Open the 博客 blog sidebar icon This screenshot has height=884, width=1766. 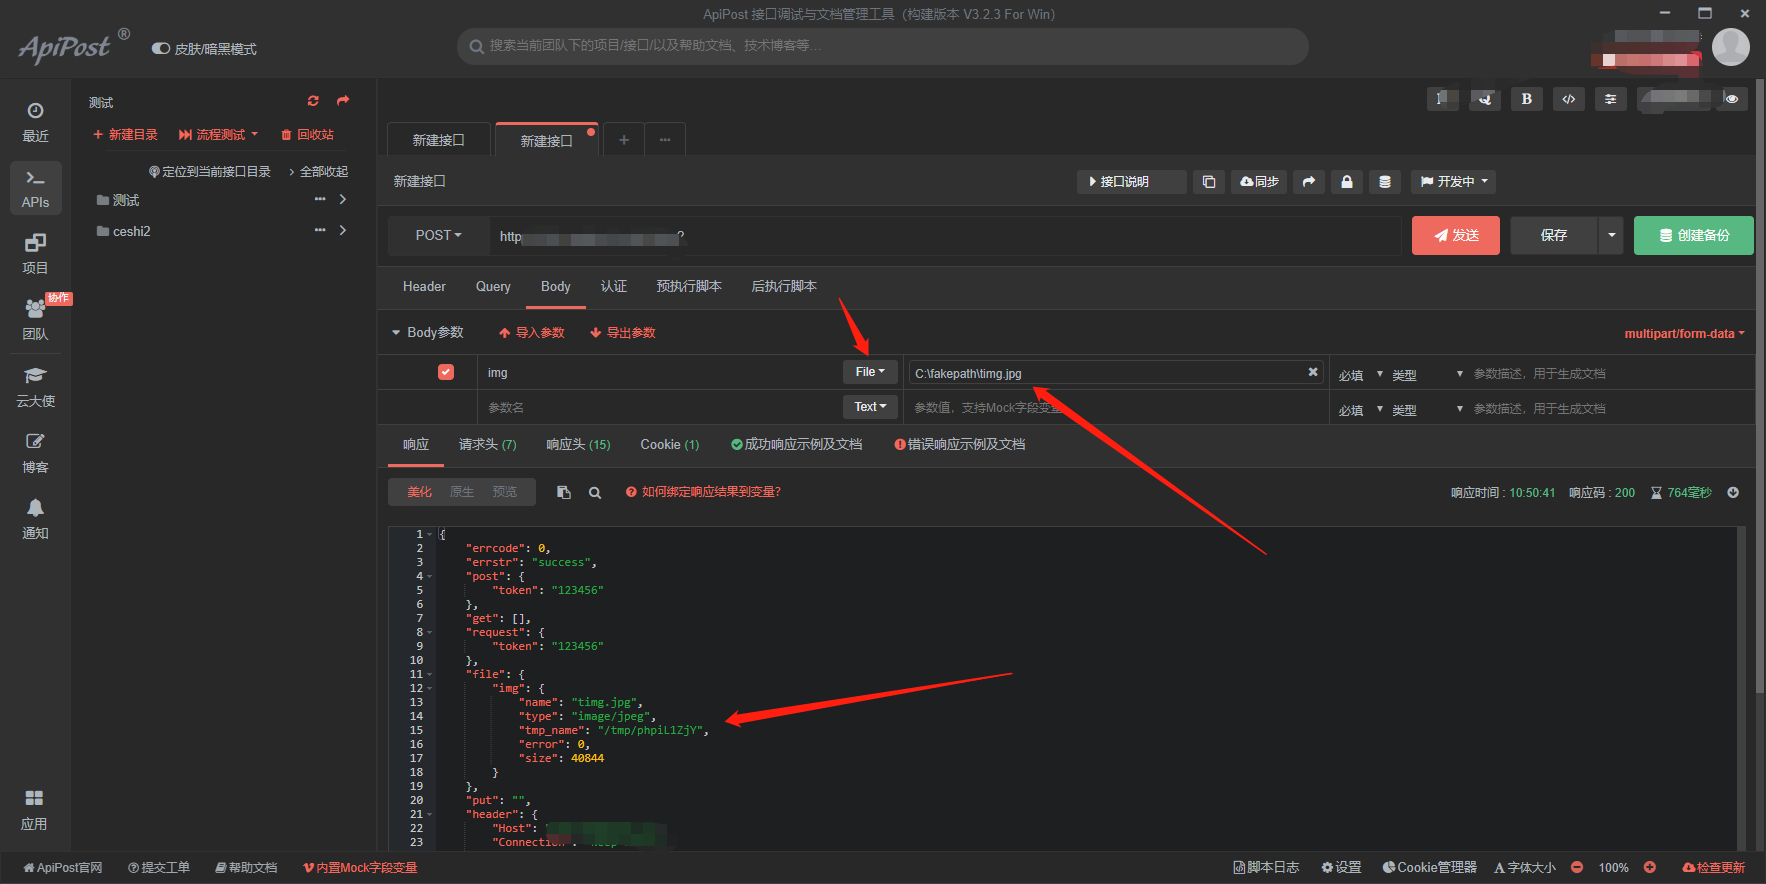click(35, 453)
